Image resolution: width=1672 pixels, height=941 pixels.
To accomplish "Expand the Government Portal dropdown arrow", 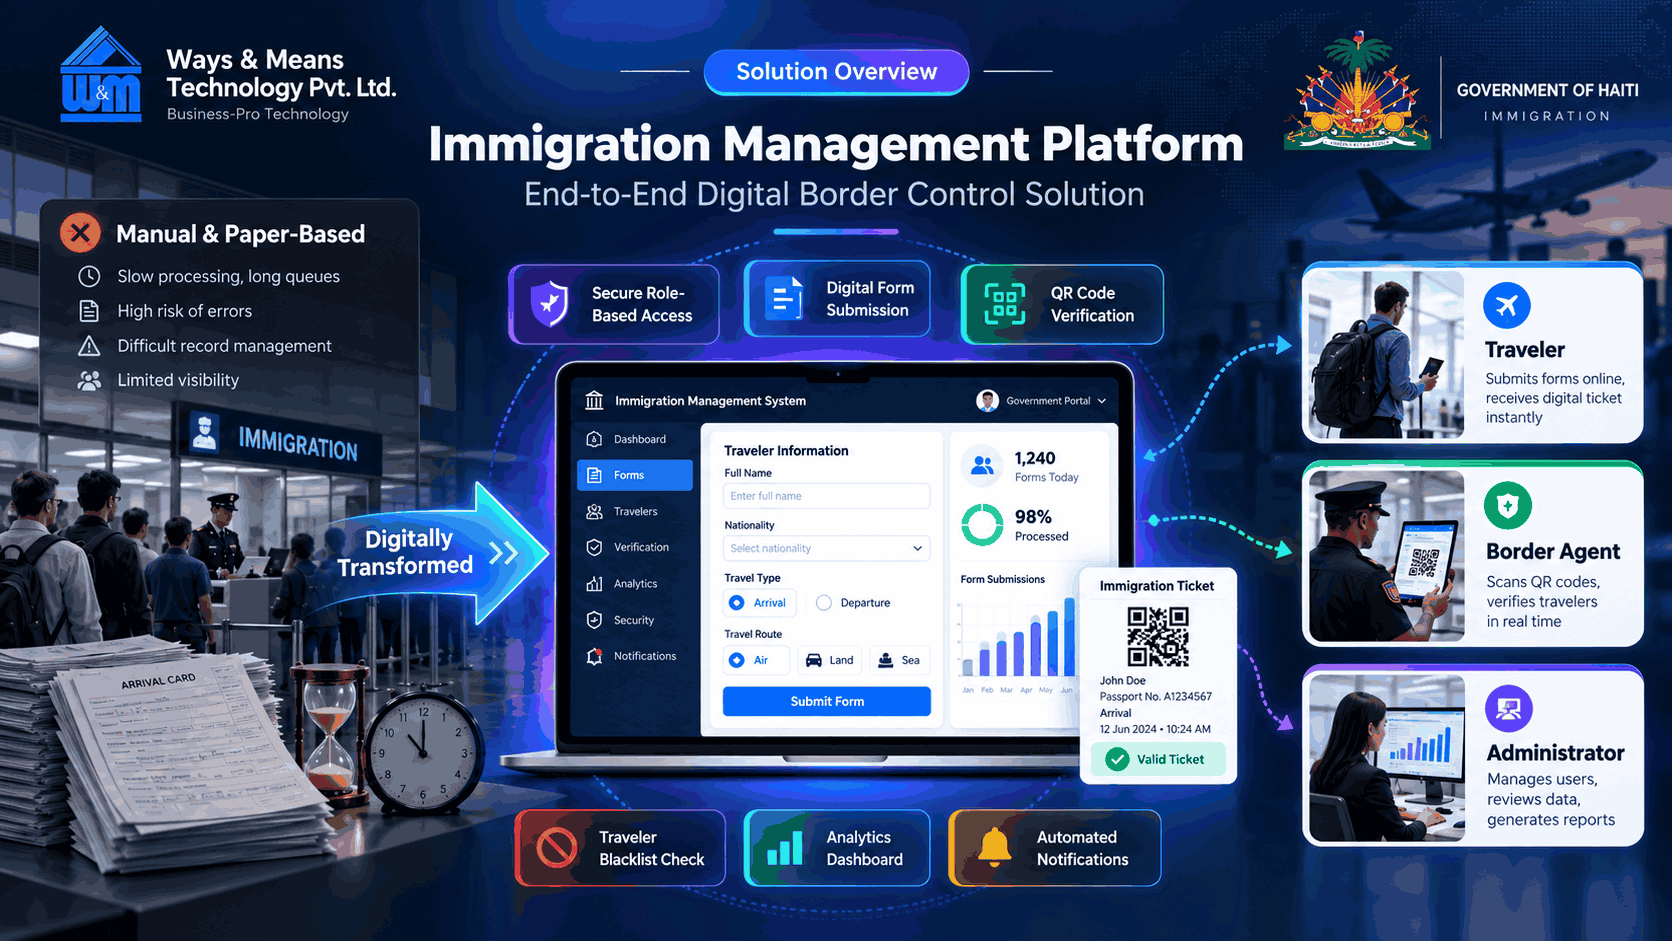I will click(1102, 401).
